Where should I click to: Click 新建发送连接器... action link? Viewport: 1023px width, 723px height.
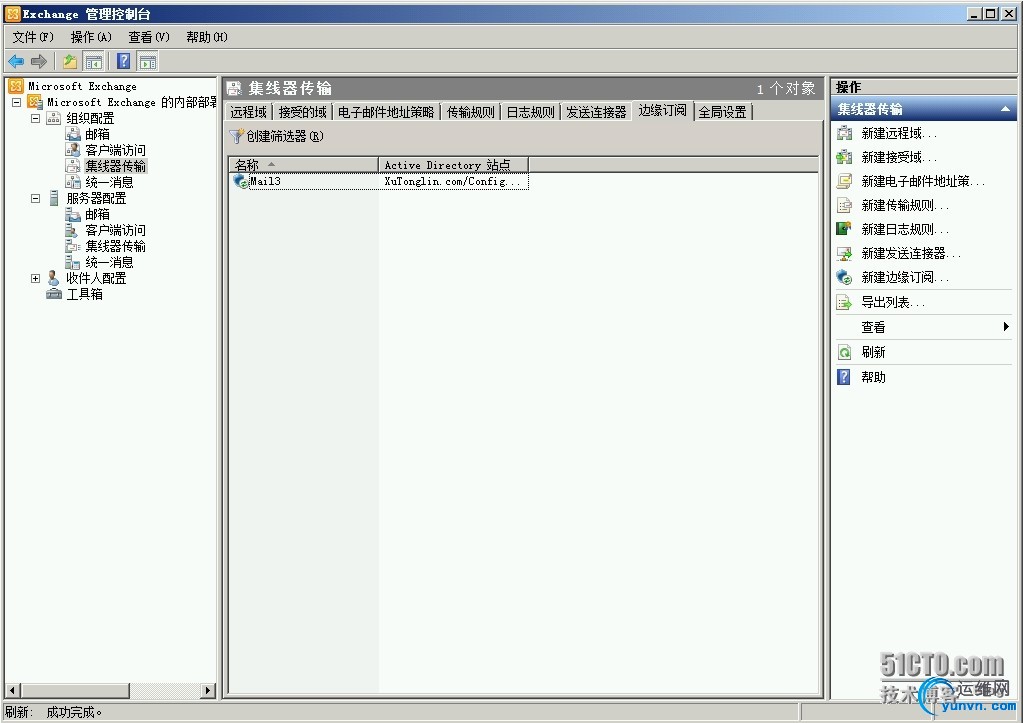(911, 253)
